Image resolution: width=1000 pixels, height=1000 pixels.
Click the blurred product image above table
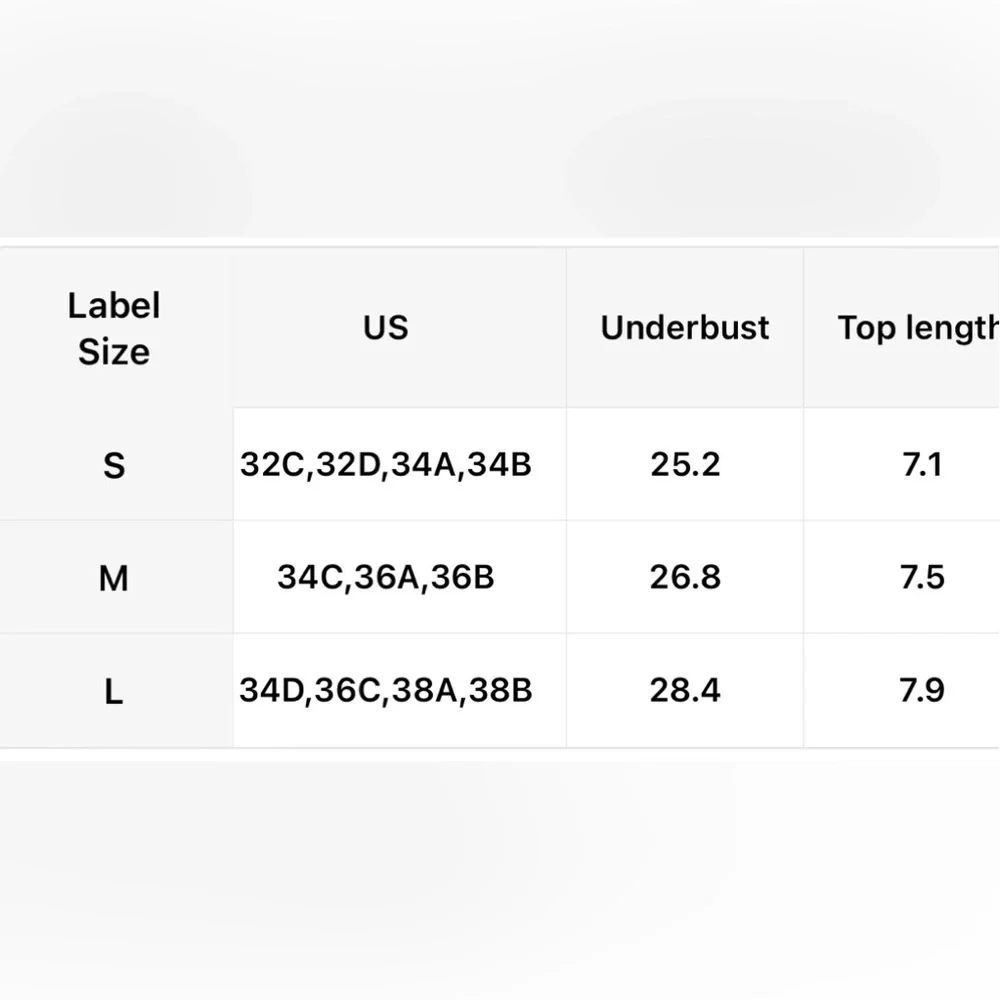pos(500,119)
